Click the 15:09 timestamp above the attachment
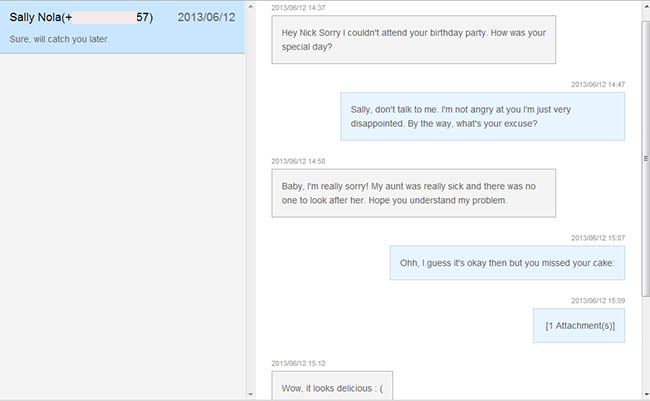Image resolution: width=650 pixels, height=401 pixels. 598,300
